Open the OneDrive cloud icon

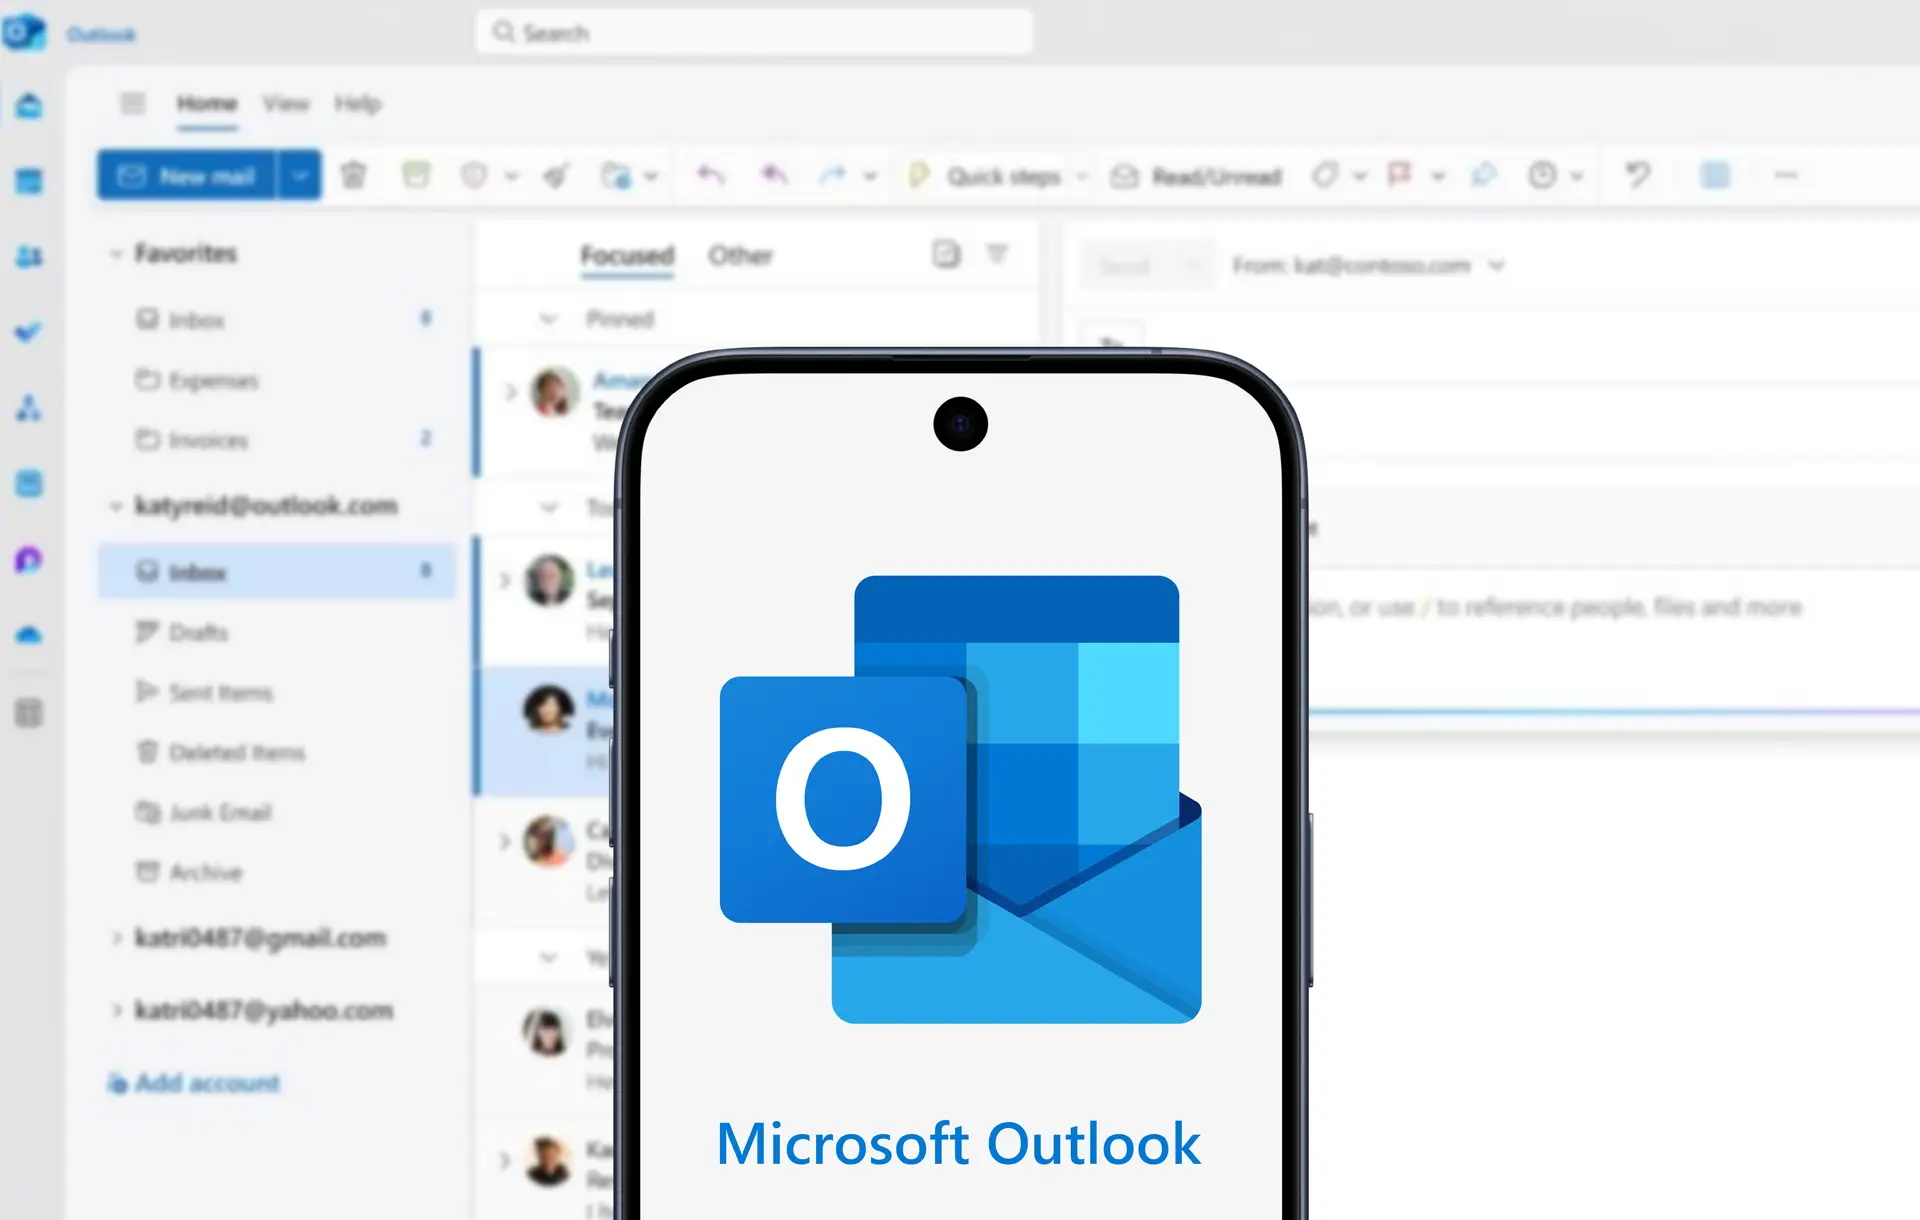[29, 635]
